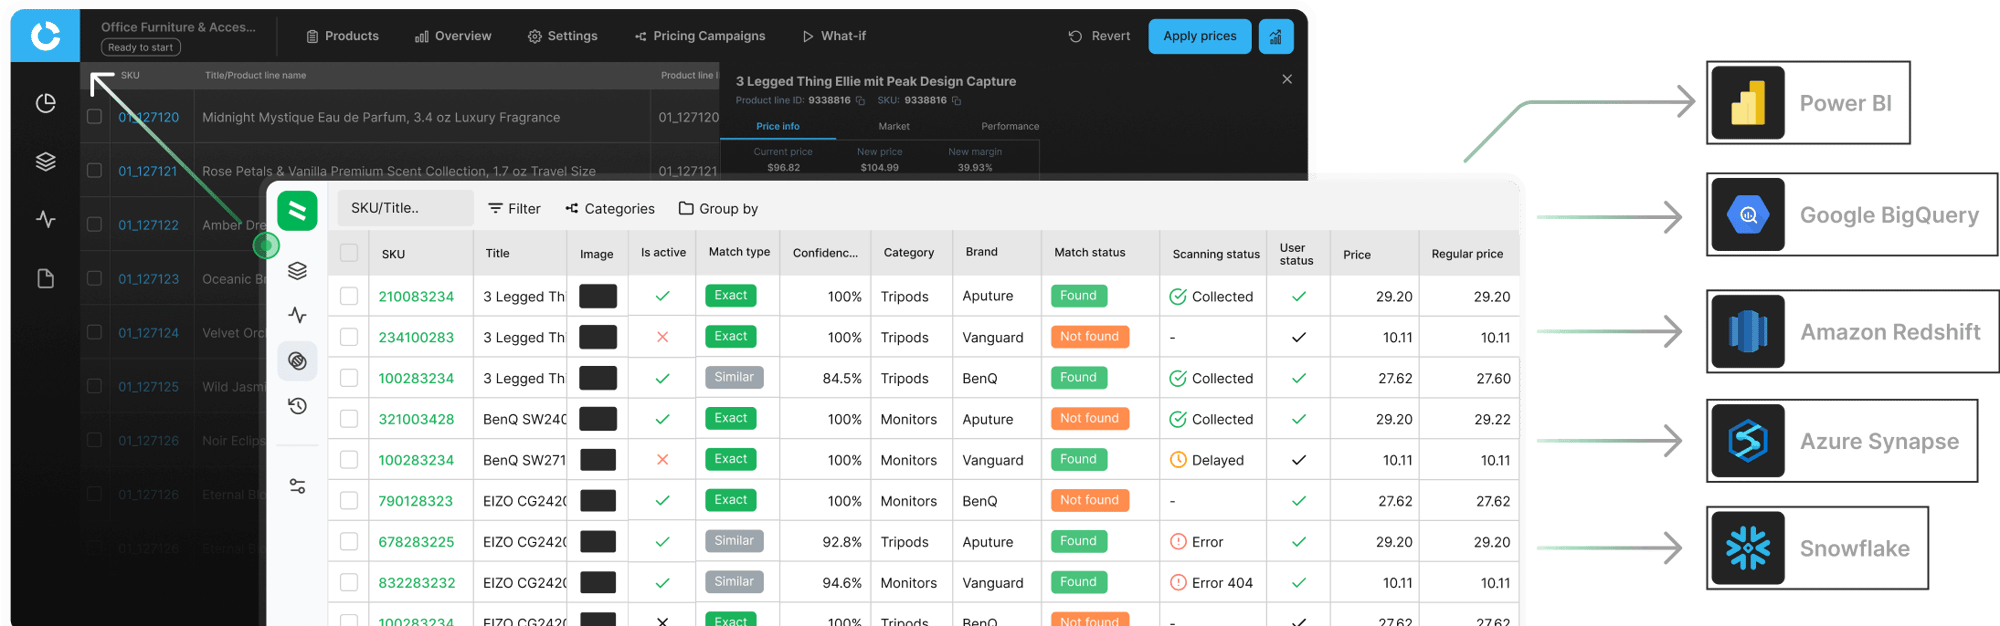
Task: Check the box for SKU 234100283
Action: [349, 337]
